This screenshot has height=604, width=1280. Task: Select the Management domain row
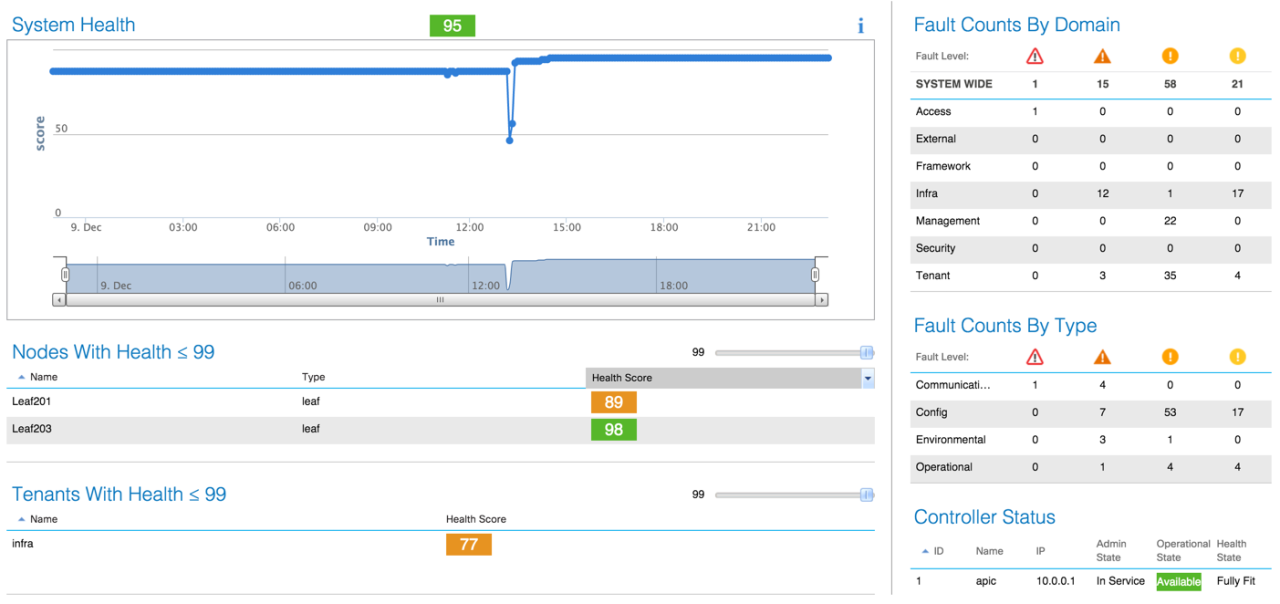pyautogui.click(x=1091, y=221)
